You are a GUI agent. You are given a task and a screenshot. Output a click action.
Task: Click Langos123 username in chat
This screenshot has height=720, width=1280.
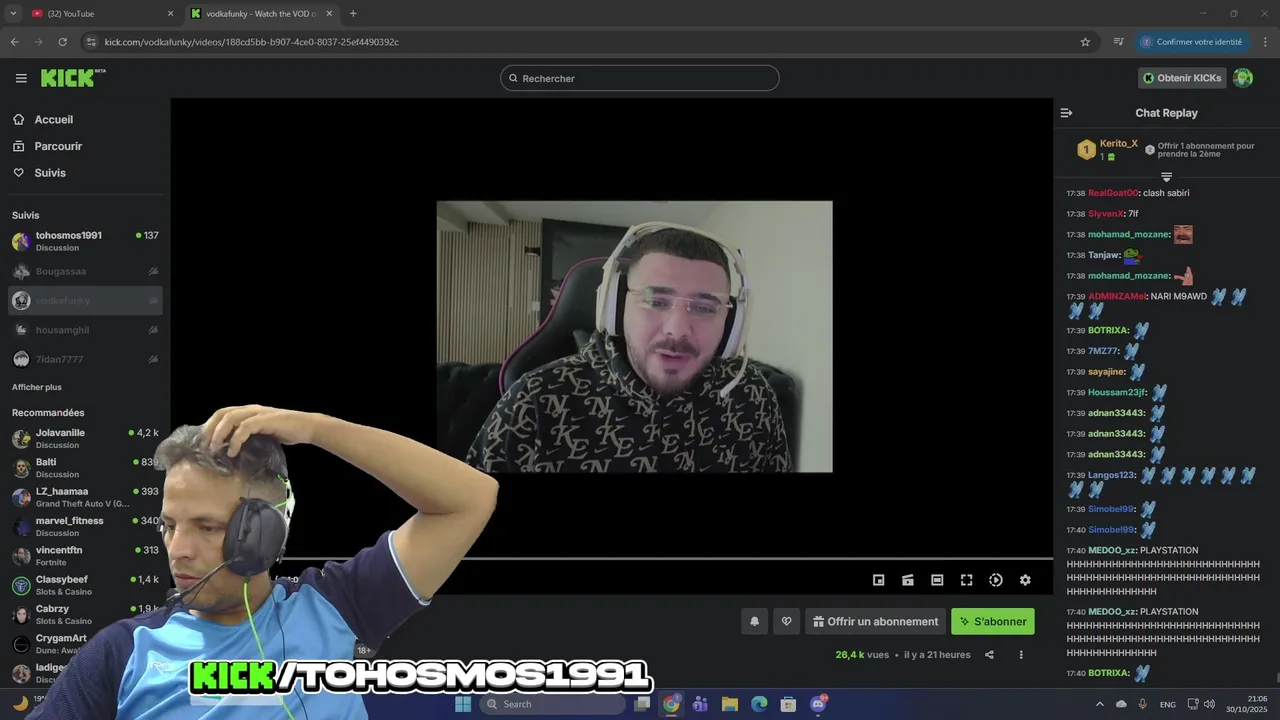(x=1111, y=475)
